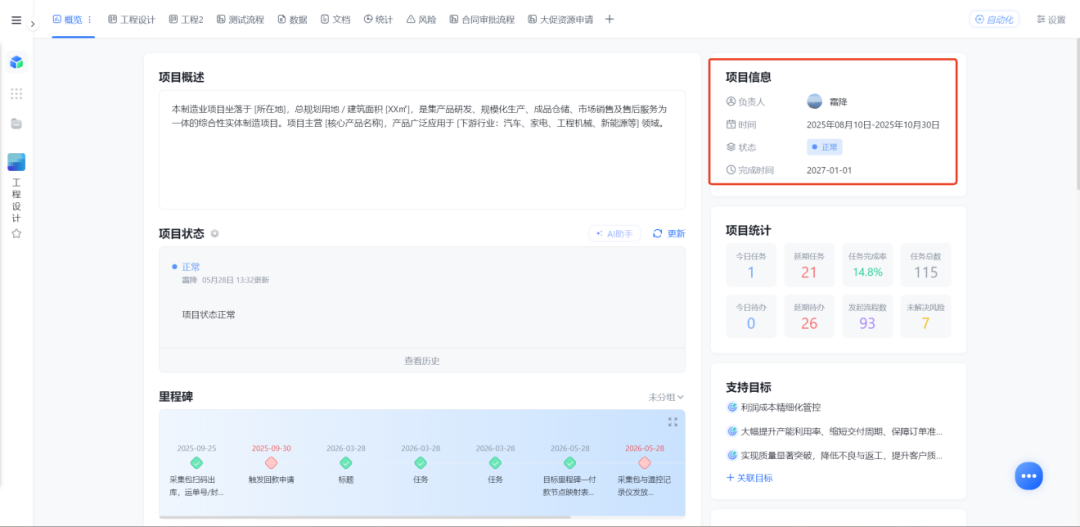
Task: Add a new tab with plus icon
Action: click(x=609, y=19)
